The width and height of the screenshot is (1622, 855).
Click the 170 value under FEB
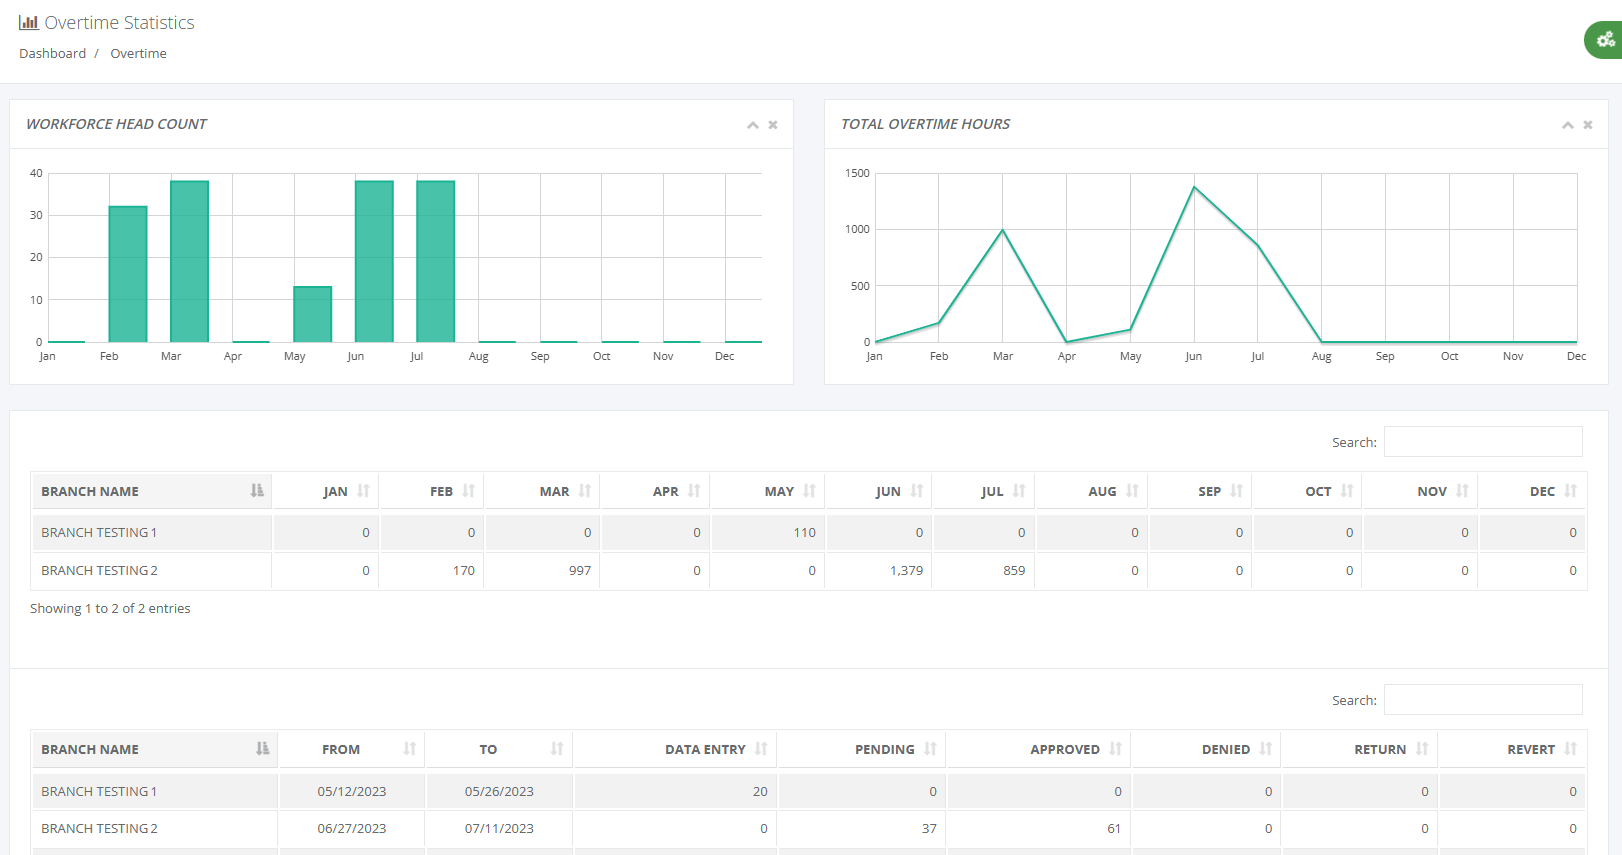point(464,571)
